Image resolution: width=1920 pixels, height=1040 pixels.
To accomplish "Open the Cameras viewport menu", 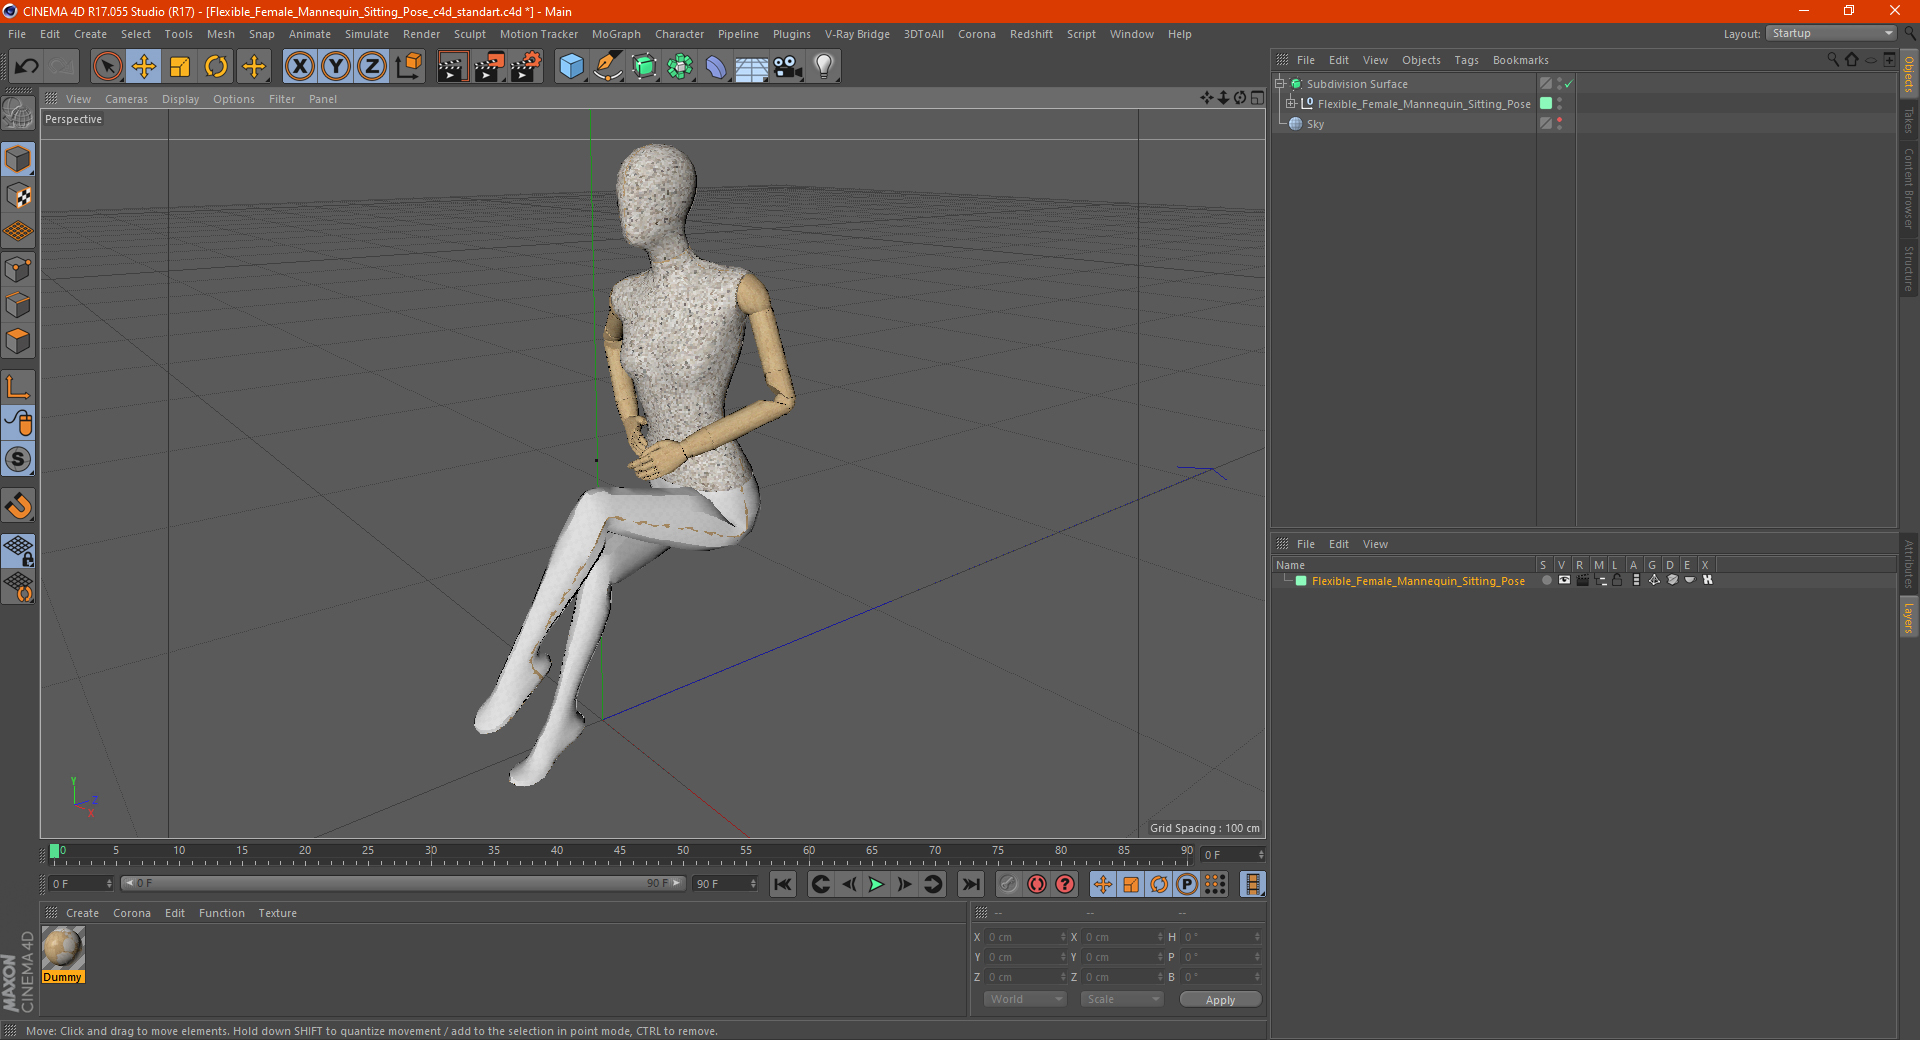I will (126, 99).
